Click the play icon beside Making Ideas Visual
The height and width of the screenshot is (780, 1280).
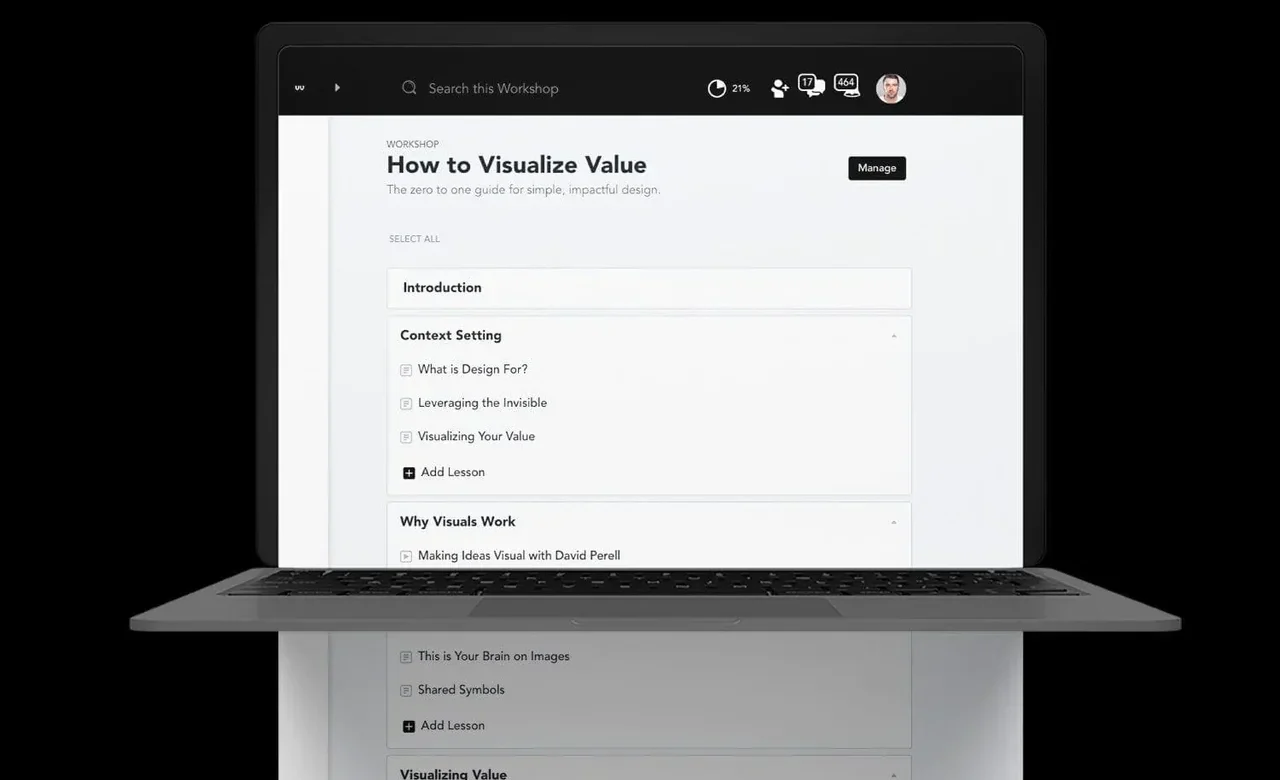(406, 555)
